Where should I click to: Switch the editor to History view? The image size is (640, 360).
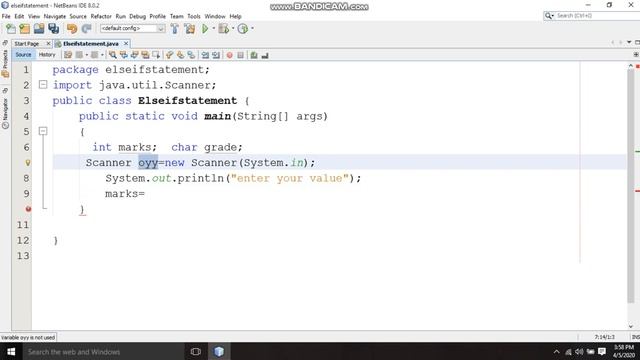click(47, 54)
